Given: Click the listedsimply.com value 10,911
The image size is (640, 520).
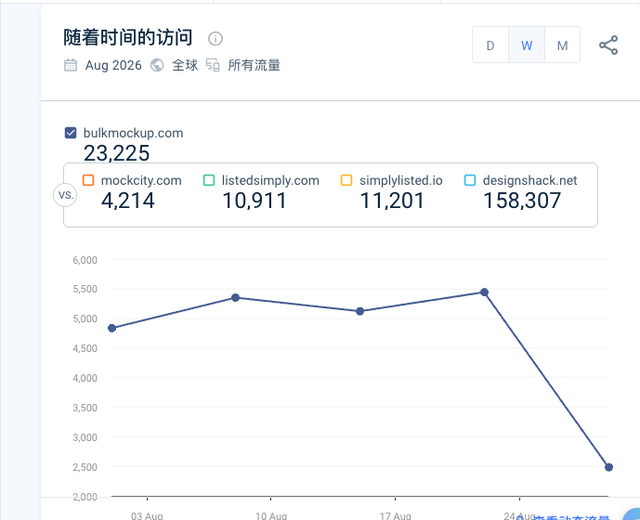Looking at the screenshot, I should 254,200.
